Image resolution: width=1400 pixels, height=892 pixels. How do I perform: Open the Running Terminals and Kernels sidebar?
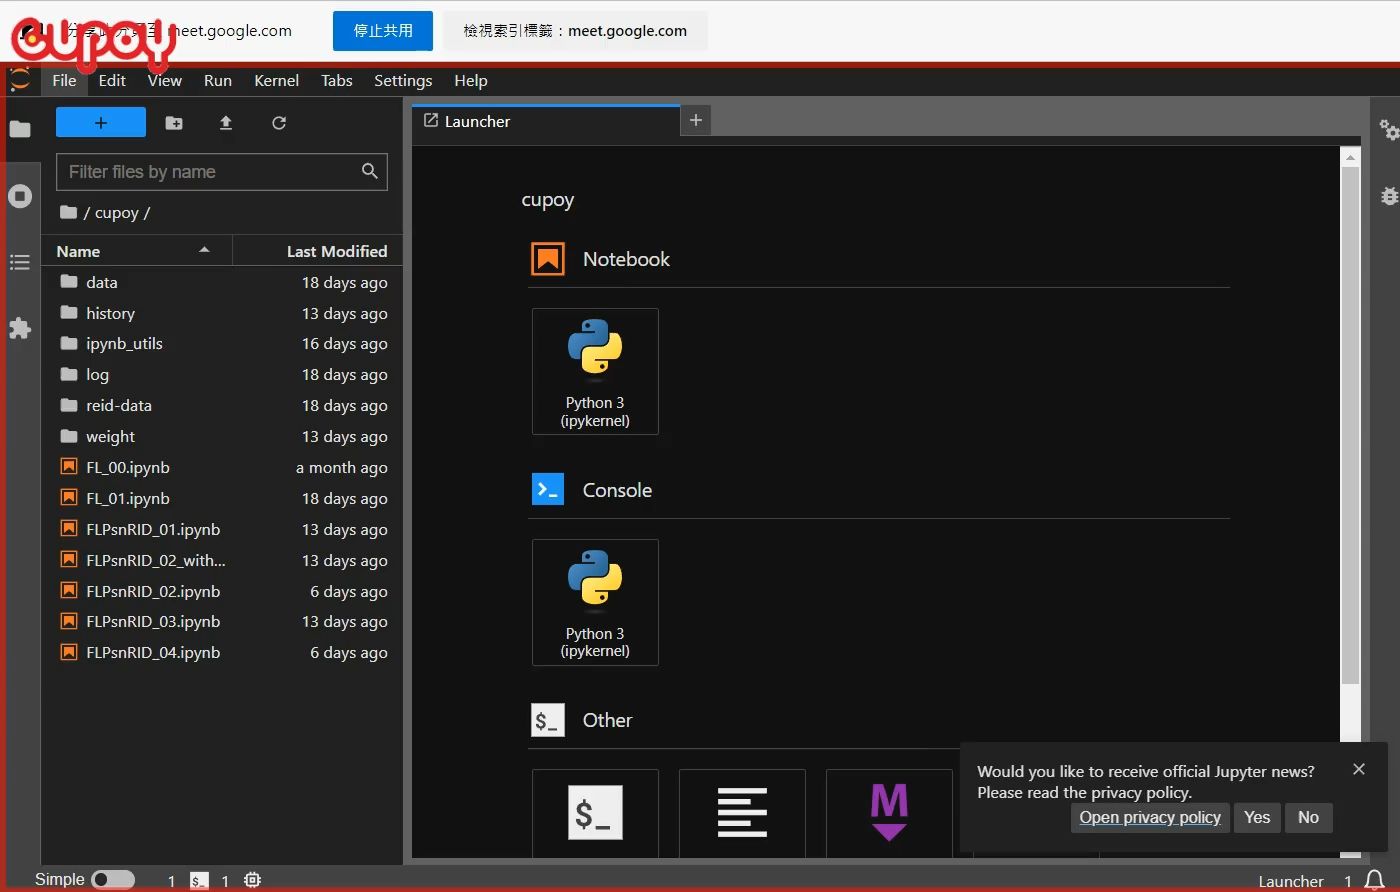point(20,196)
